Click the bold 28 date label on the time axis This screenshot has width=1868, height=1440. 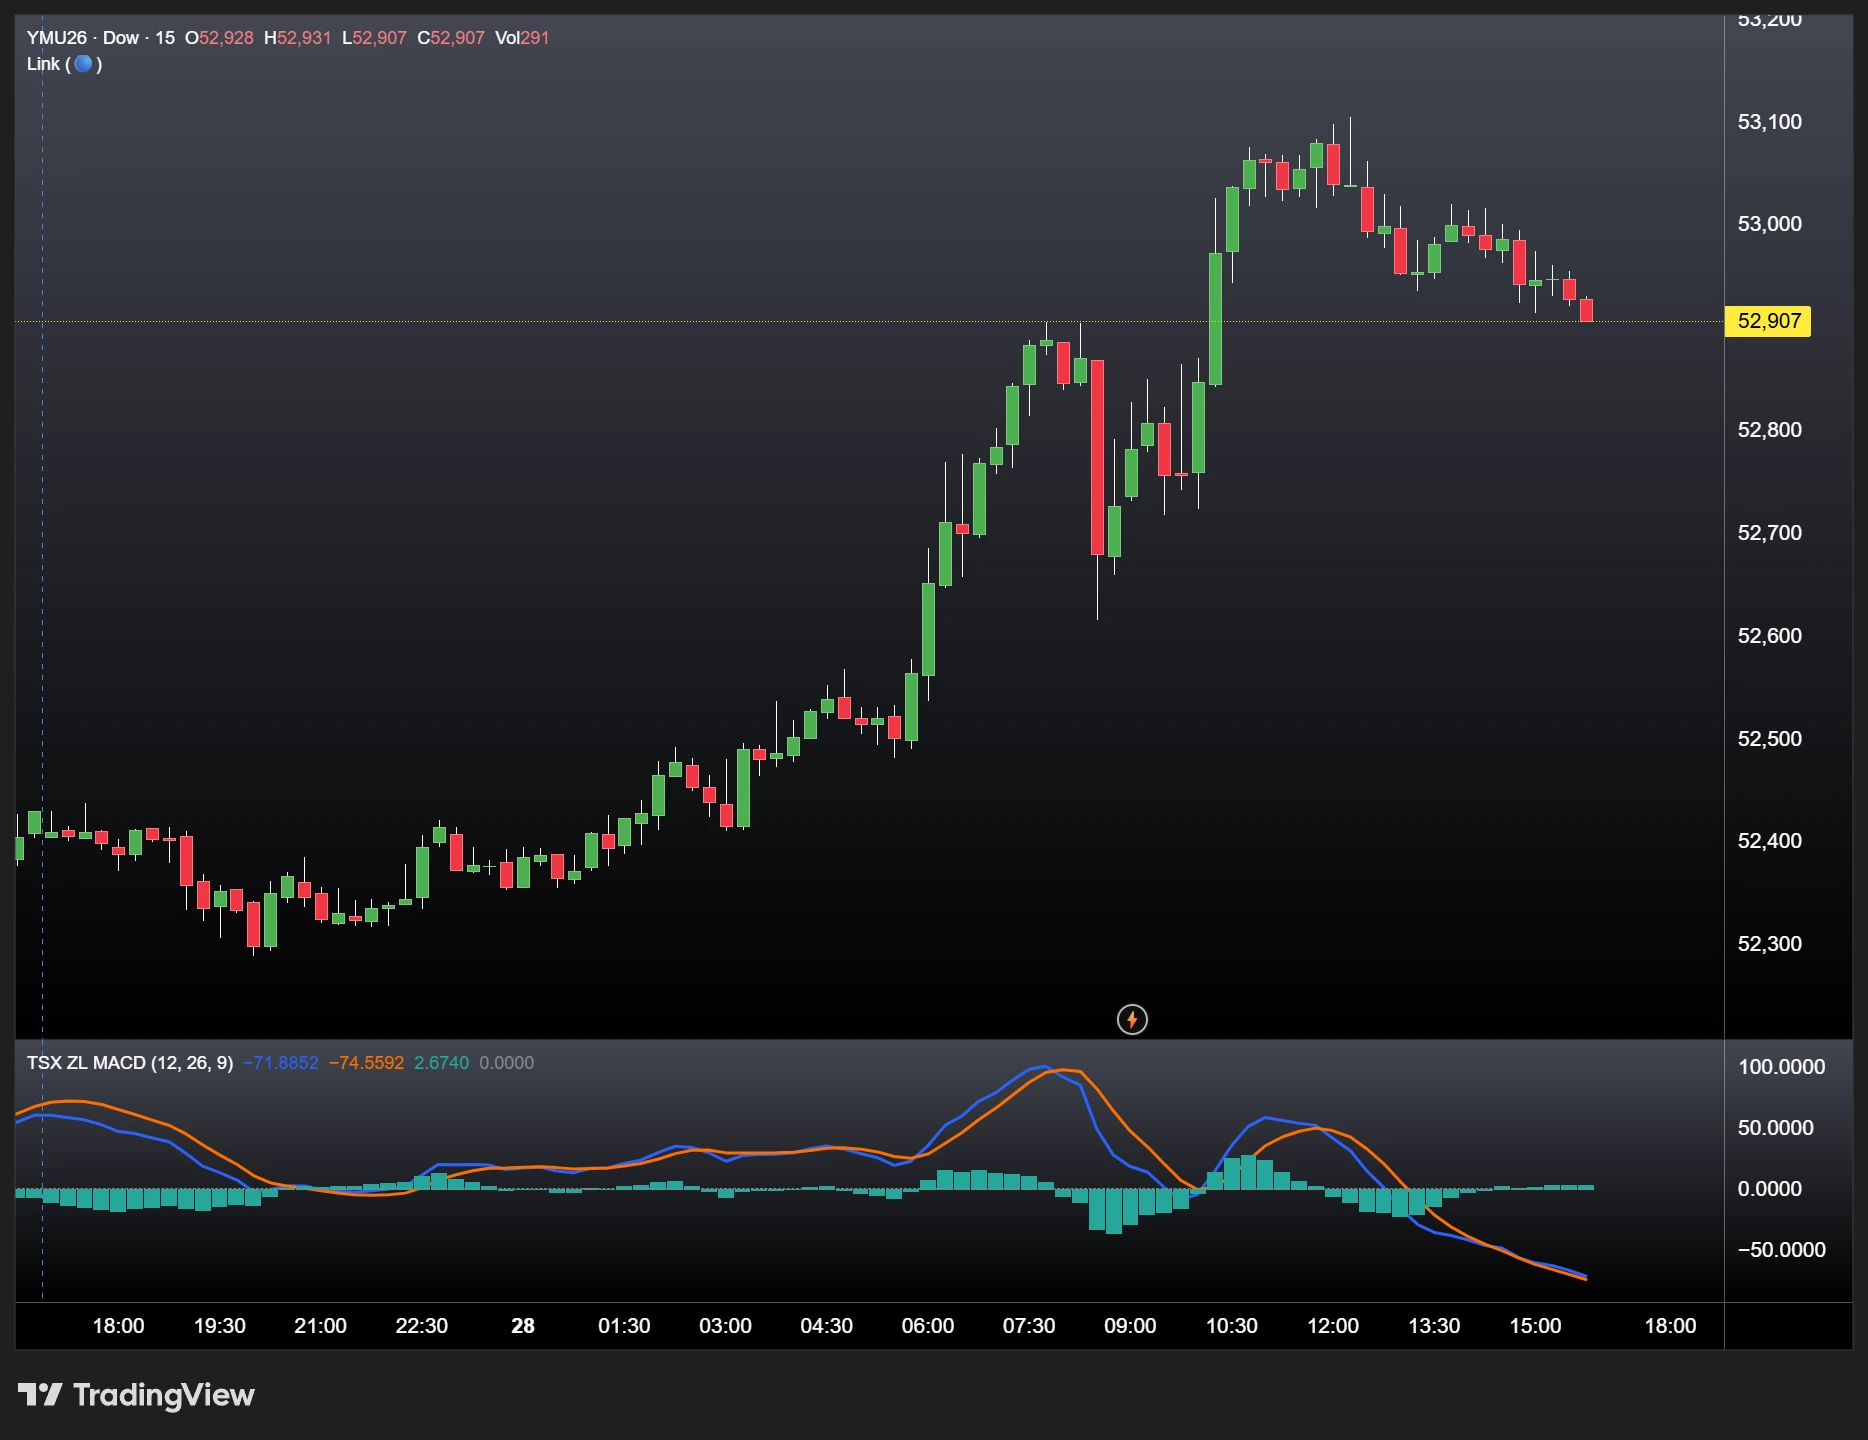point(523,1326)
